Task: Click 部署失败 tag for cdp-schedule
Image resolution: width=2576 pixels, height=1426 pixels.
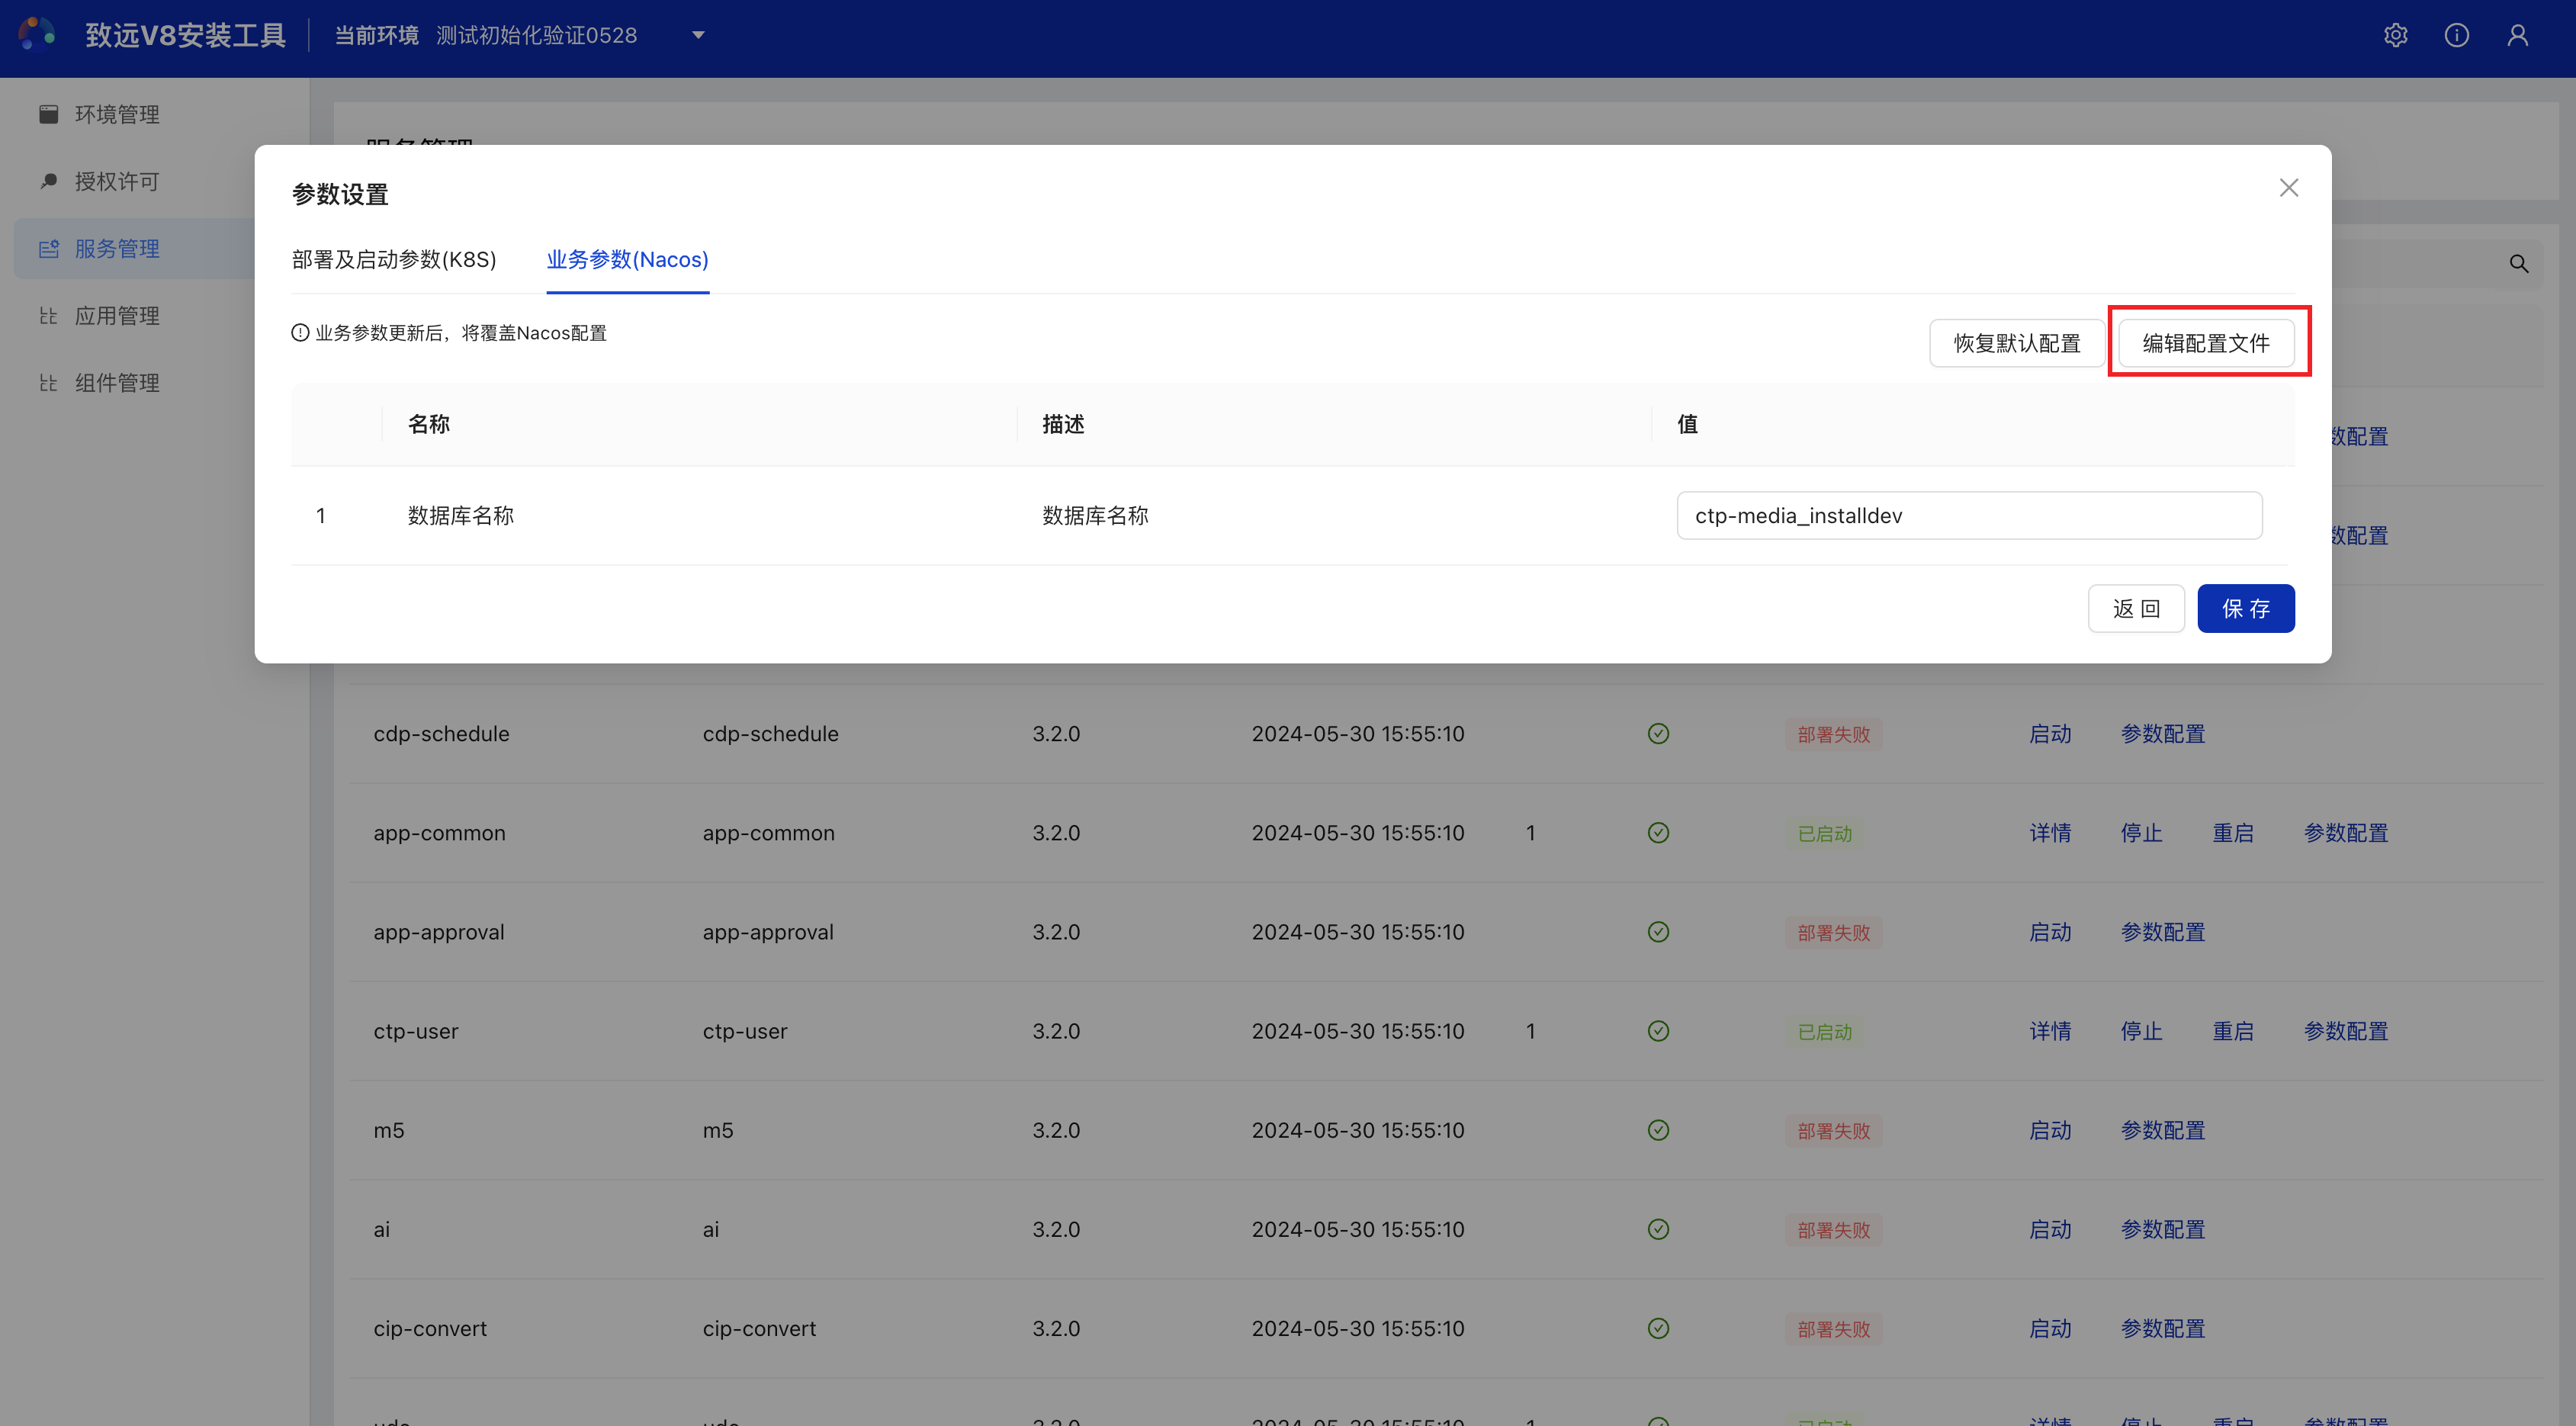Action: pos(1833,734)
